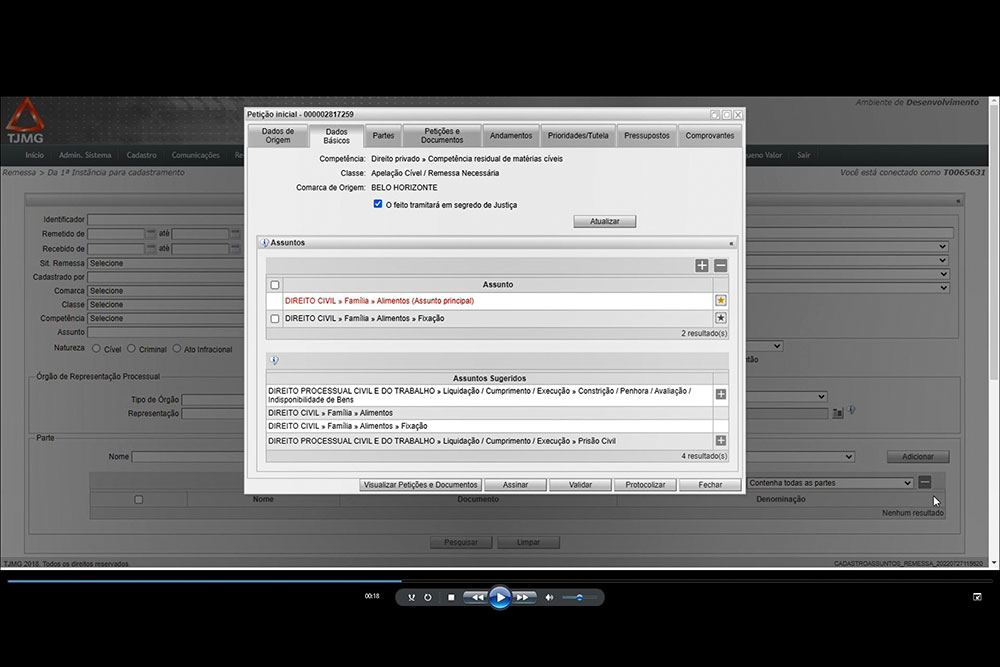Select the Ato Infracional radio button
This screenshot has height=667, width=1000.
[x=177, y=348]
